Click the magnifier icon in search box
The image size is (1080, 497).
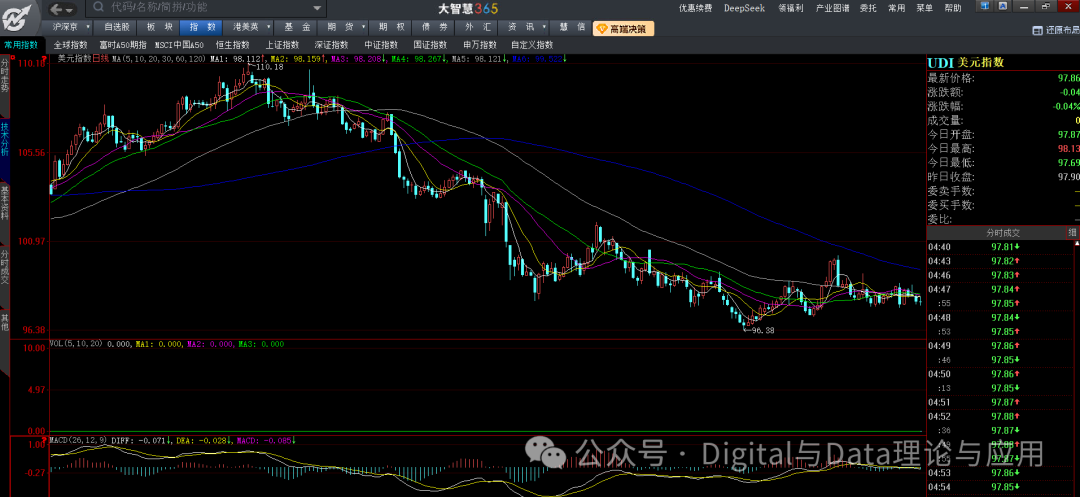(x=98, y=8)
